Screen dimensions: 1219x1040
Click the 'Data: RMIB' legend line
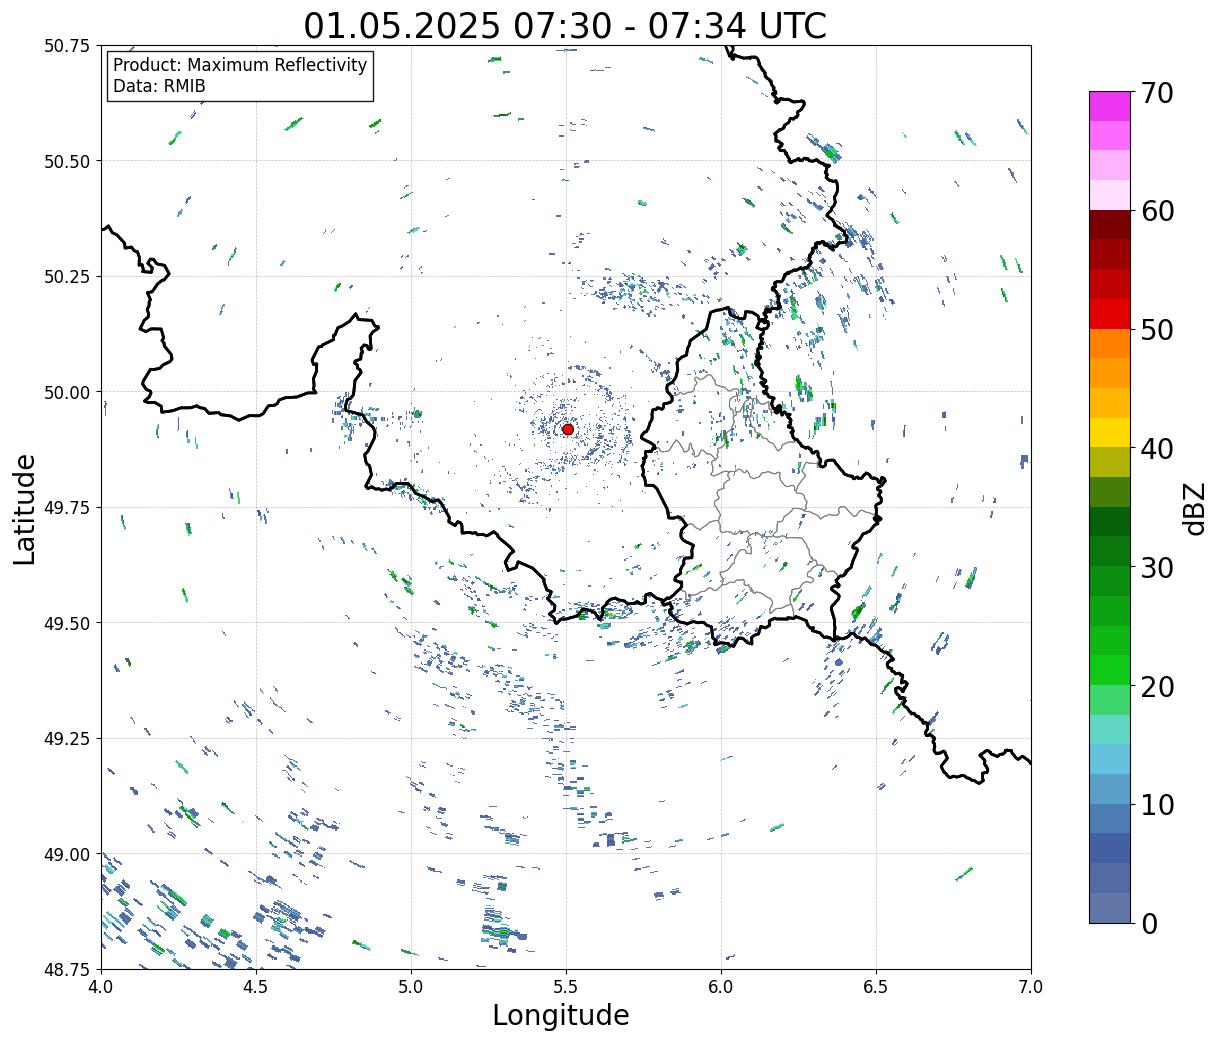pos(159,87)
